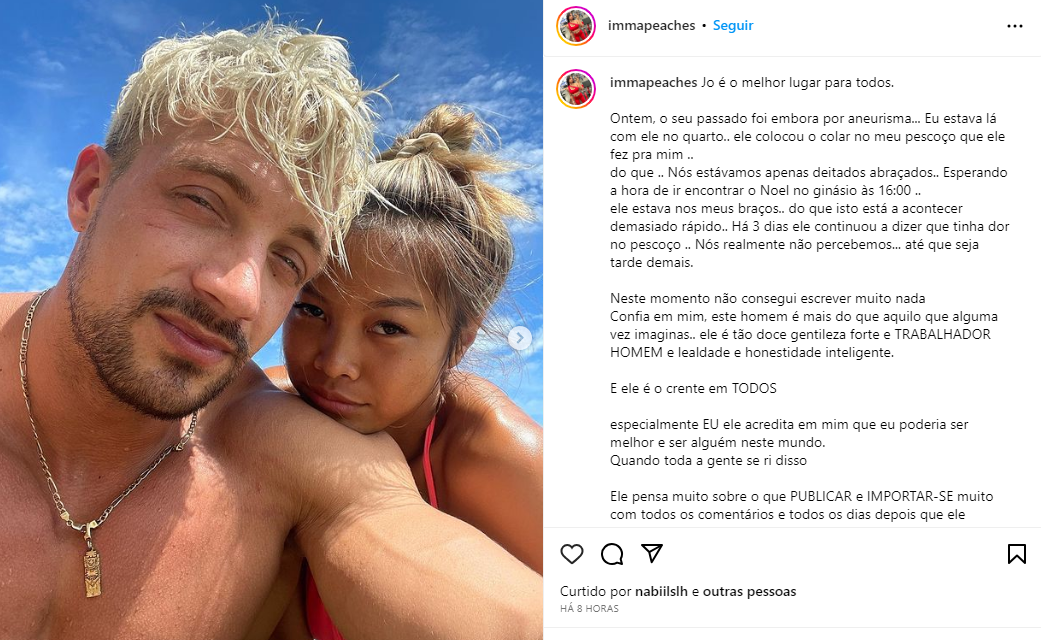Open the immapeaches profile from header username
1041x640 pixels.
651,25
